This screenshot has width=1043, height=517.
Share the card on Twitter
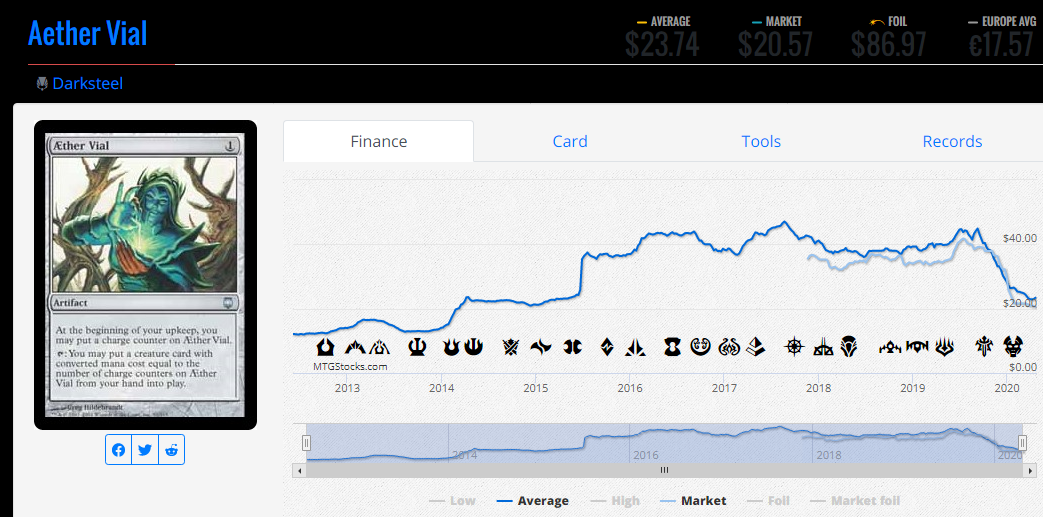(146, 450)
